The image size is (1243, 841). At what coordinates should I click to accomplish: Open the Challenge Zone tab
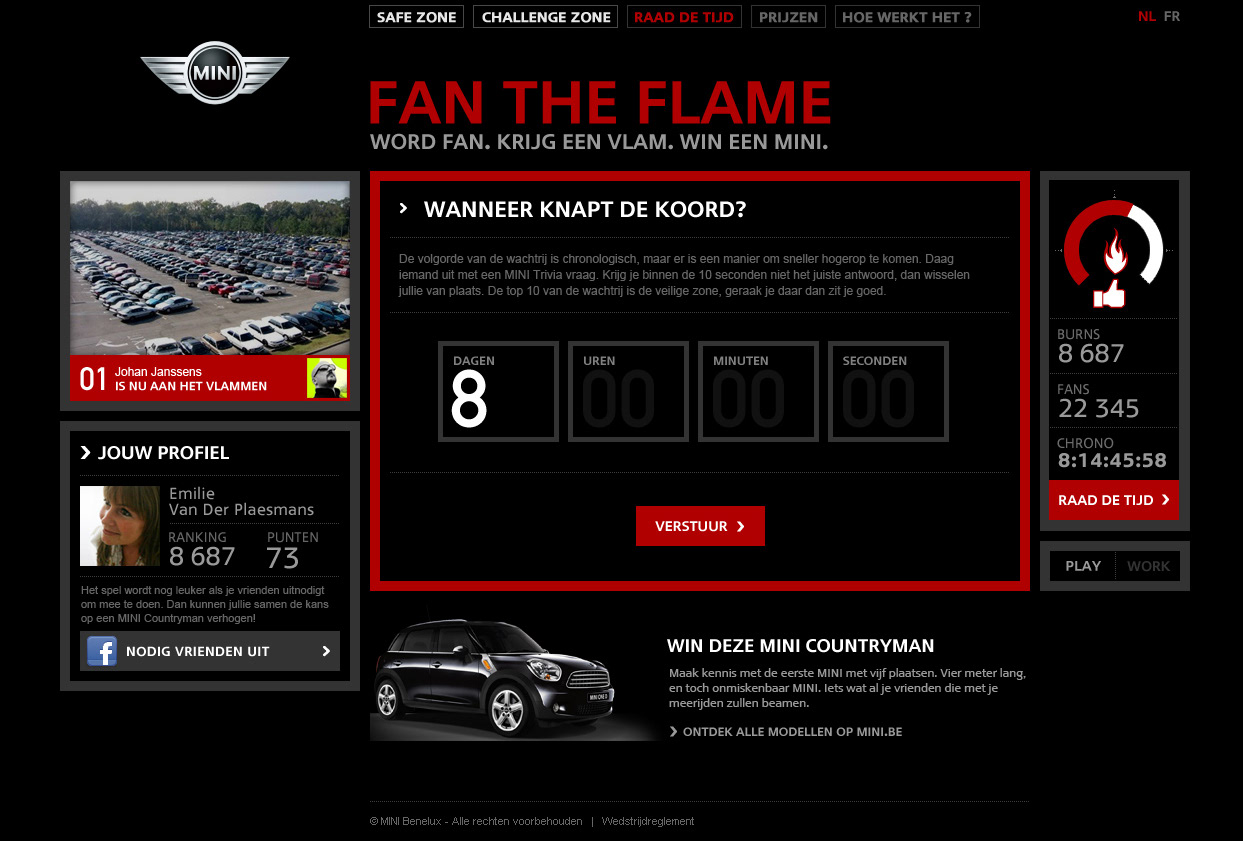click(x=546, y=17)
